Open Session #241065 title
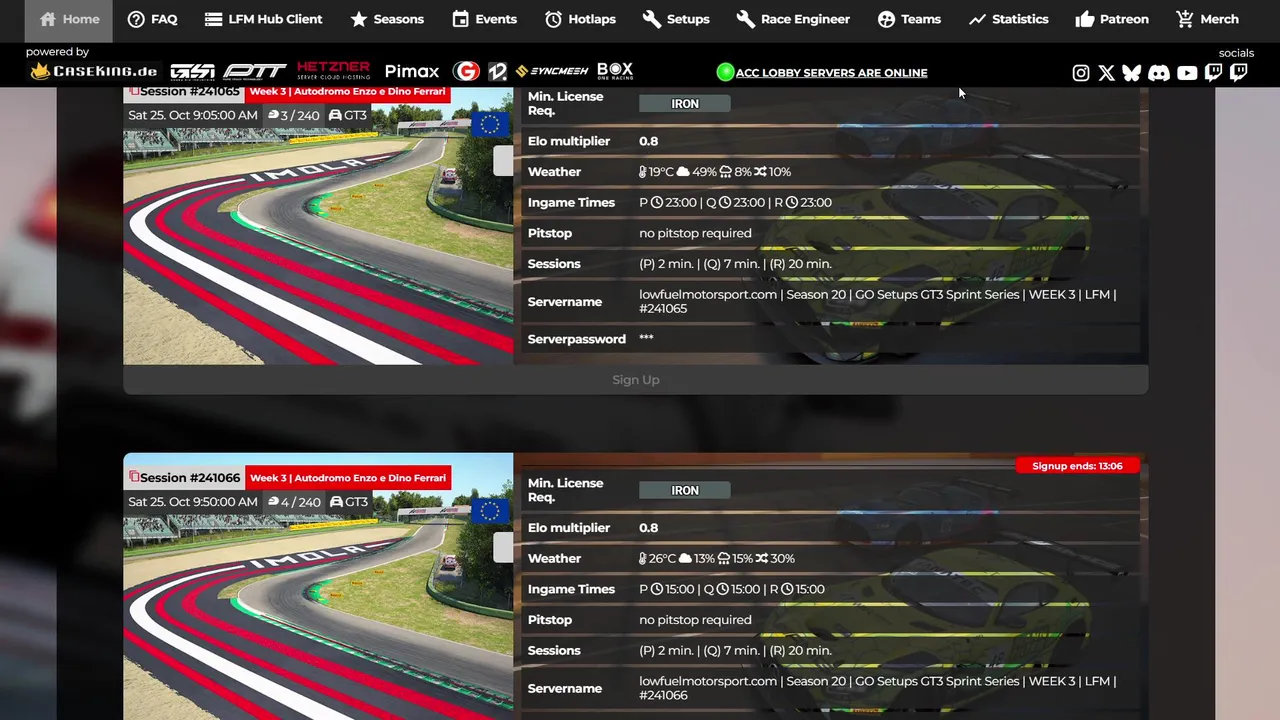The width and height of the screenshot is (1280, 720). pos(190,91)
